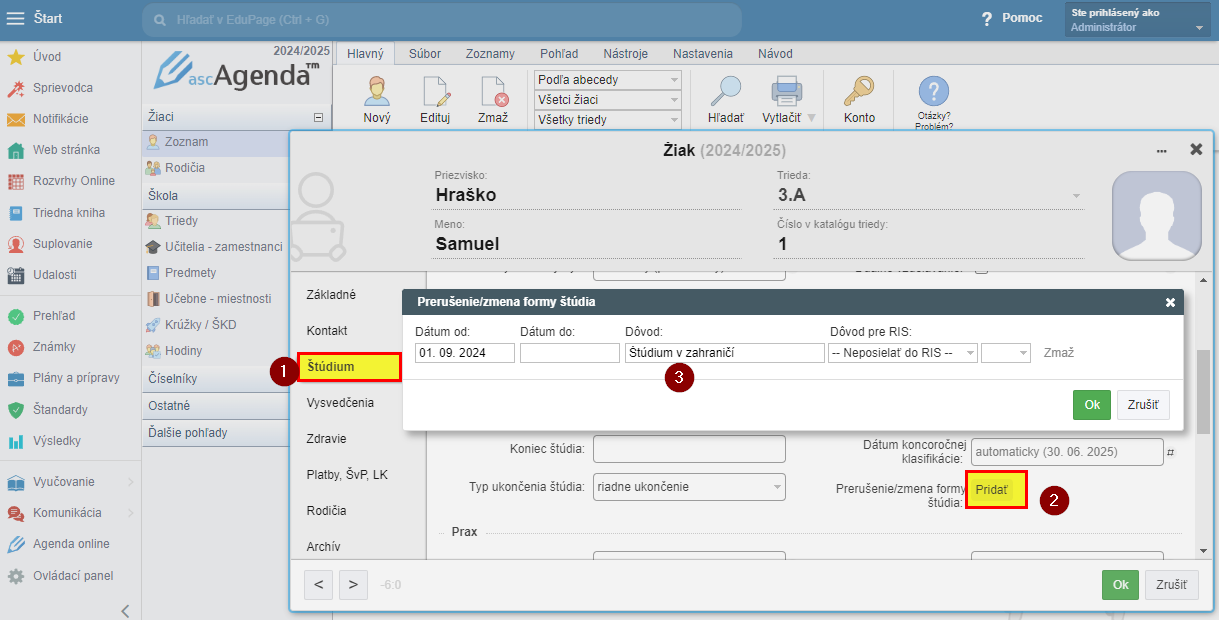Switch to the Nastavenia ribbon tab
1219x620 pixels.
(x=703, y=54)
